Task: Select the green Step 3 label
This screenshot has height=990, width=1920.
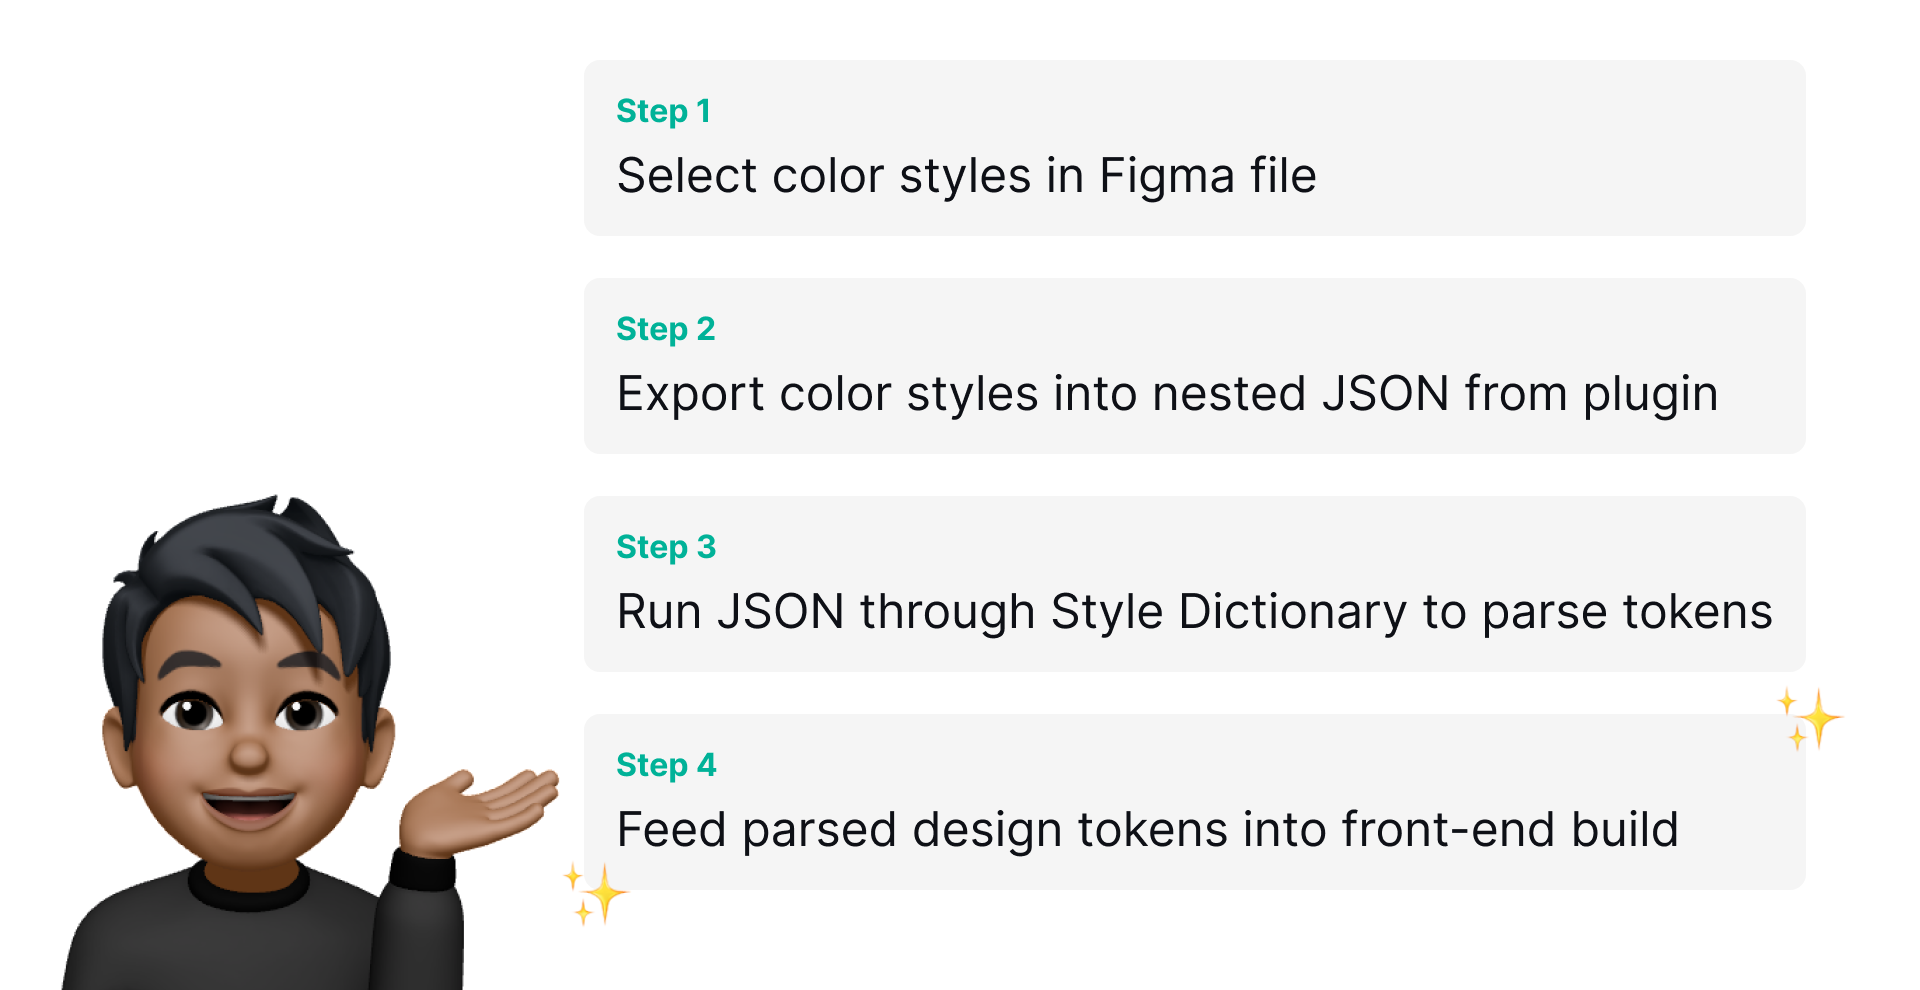Action: [666, 547]
